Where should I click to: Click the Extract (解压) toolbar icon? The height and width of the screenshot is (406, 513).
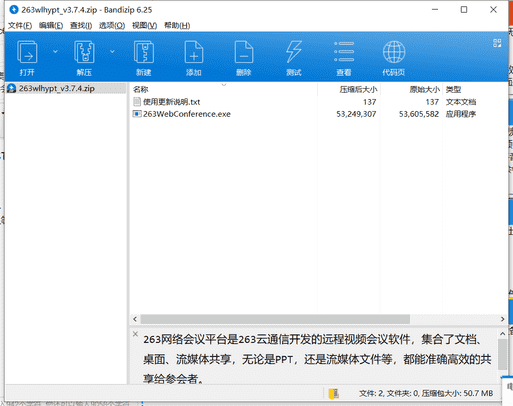click(x=84, y=52)
